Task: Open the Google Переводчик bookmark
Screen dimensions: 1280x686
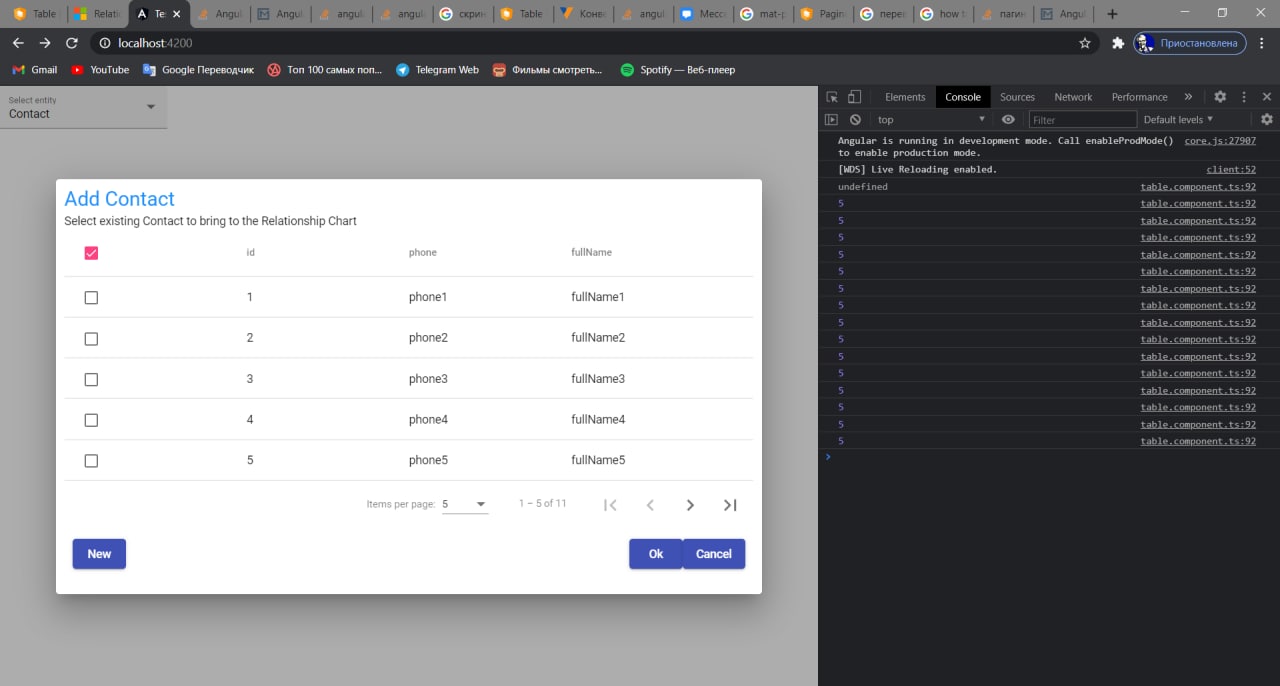Action: pyautogui.click(x=198, y=70)
